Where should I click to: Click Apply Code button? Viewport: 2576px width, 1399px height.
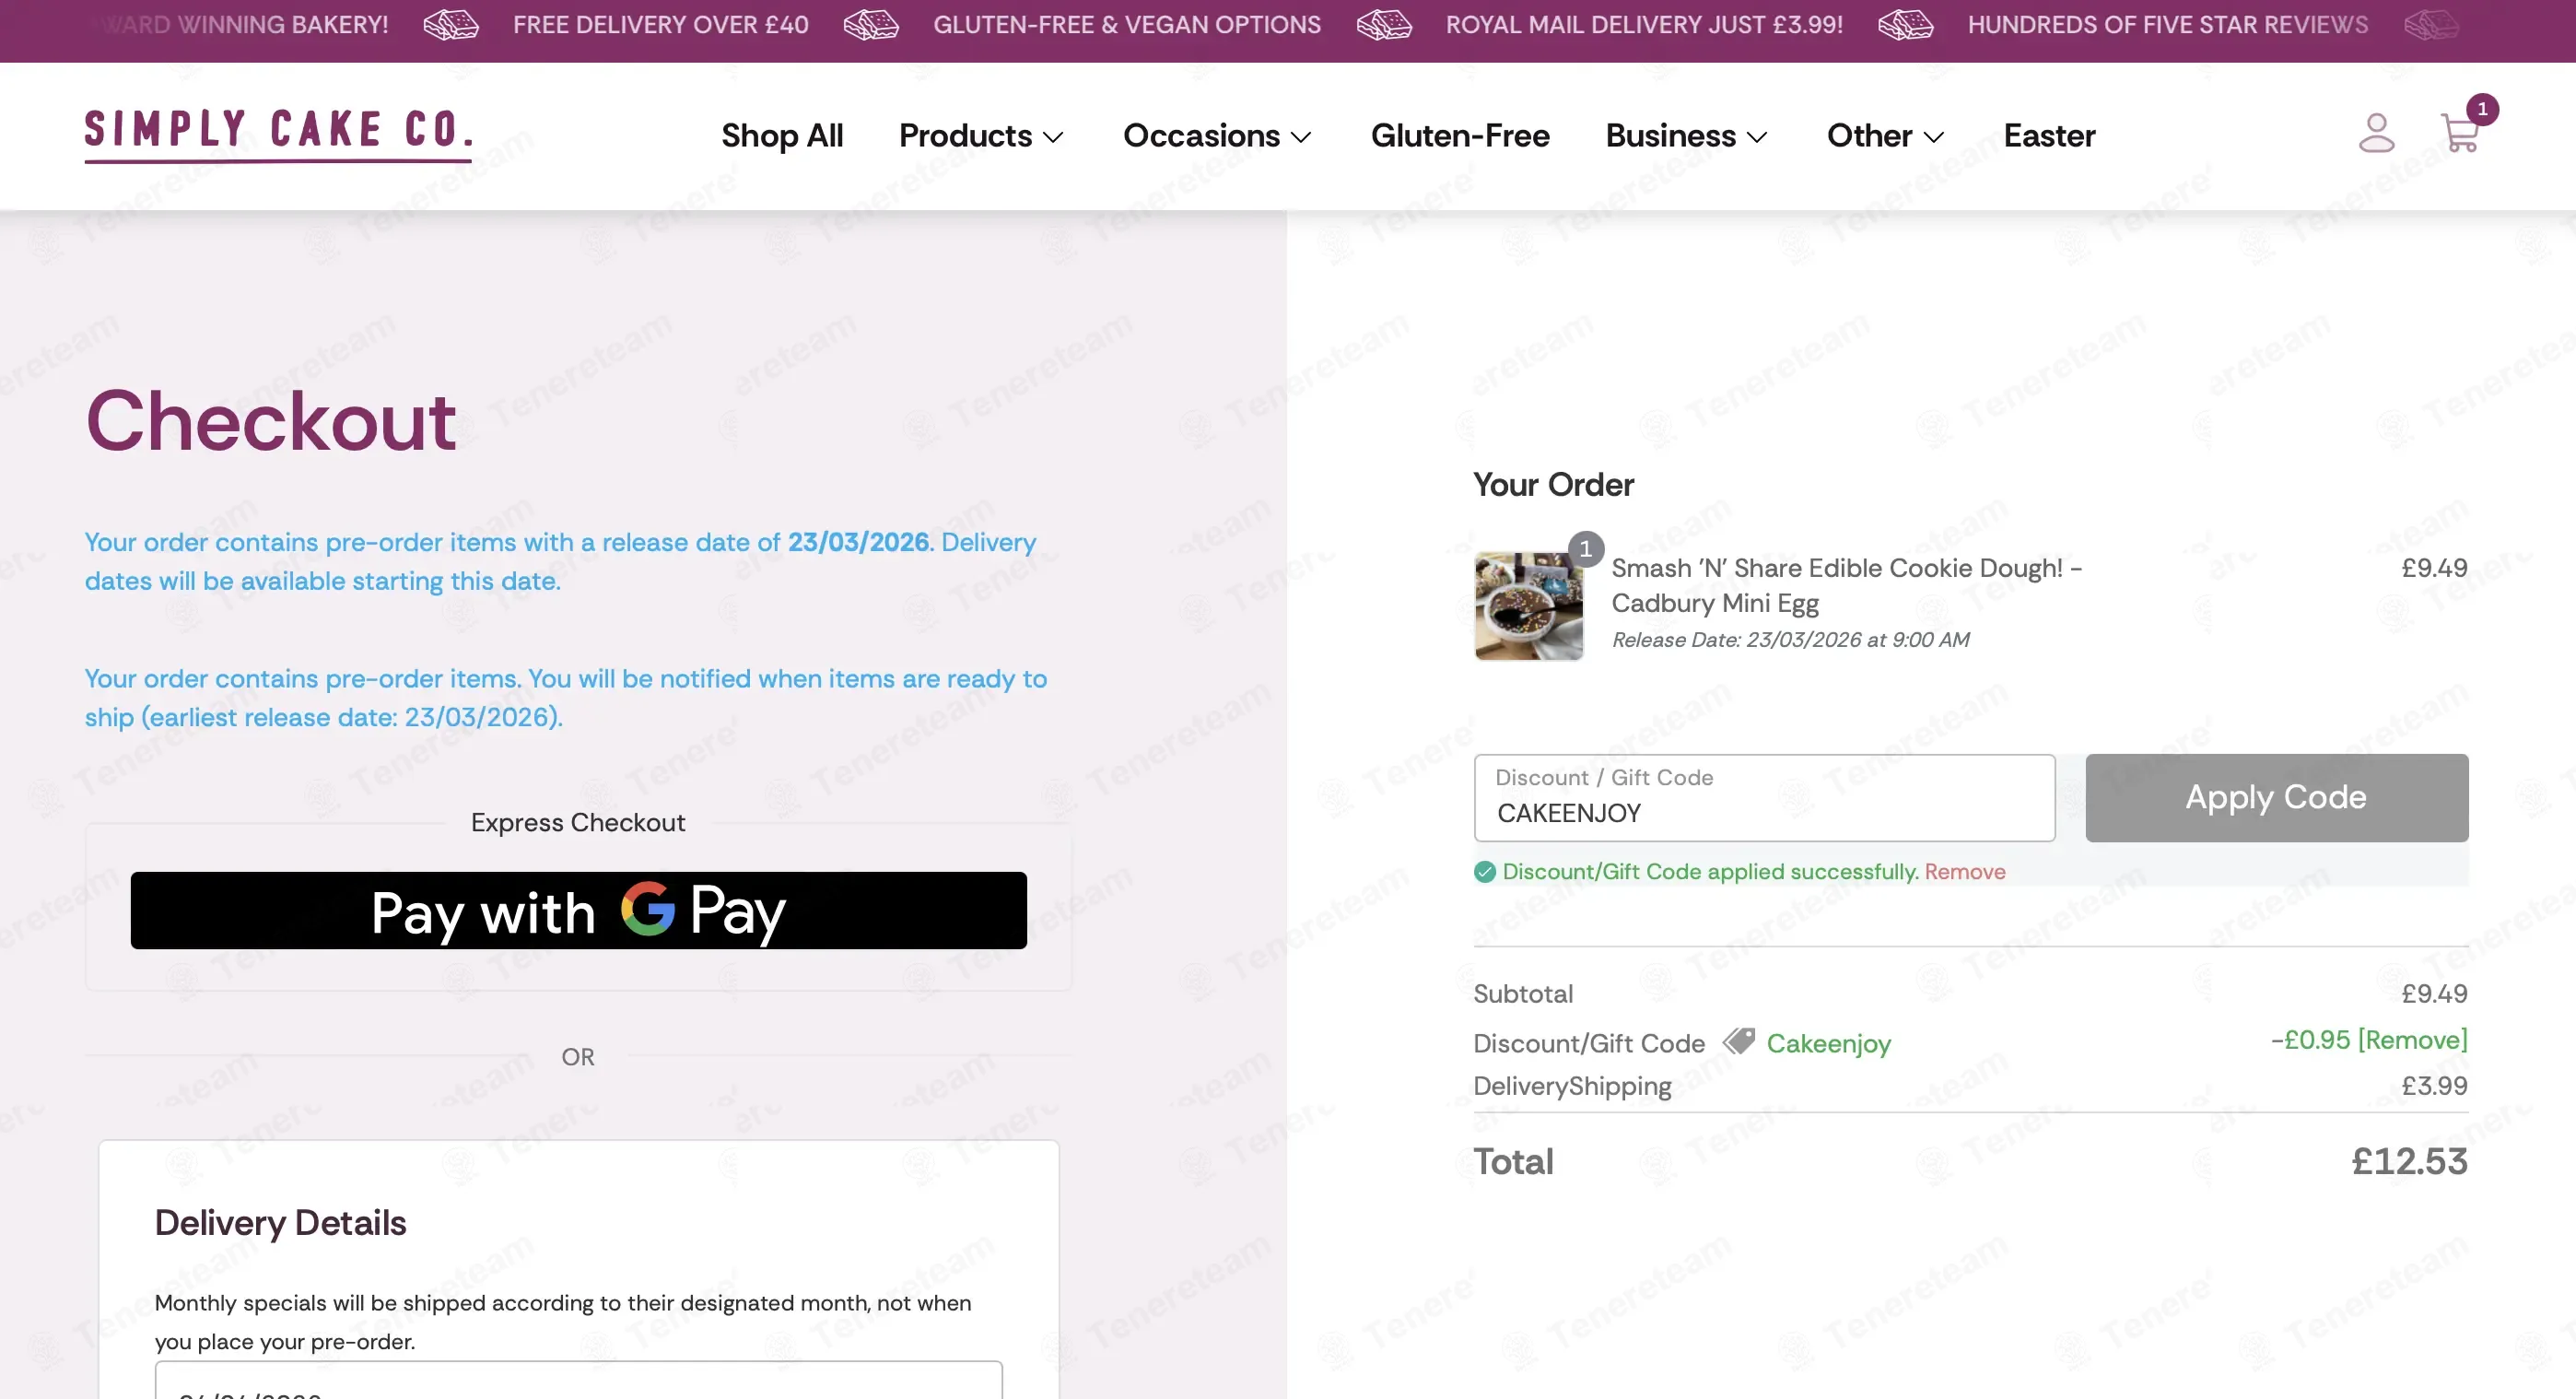click(2276, 797)
